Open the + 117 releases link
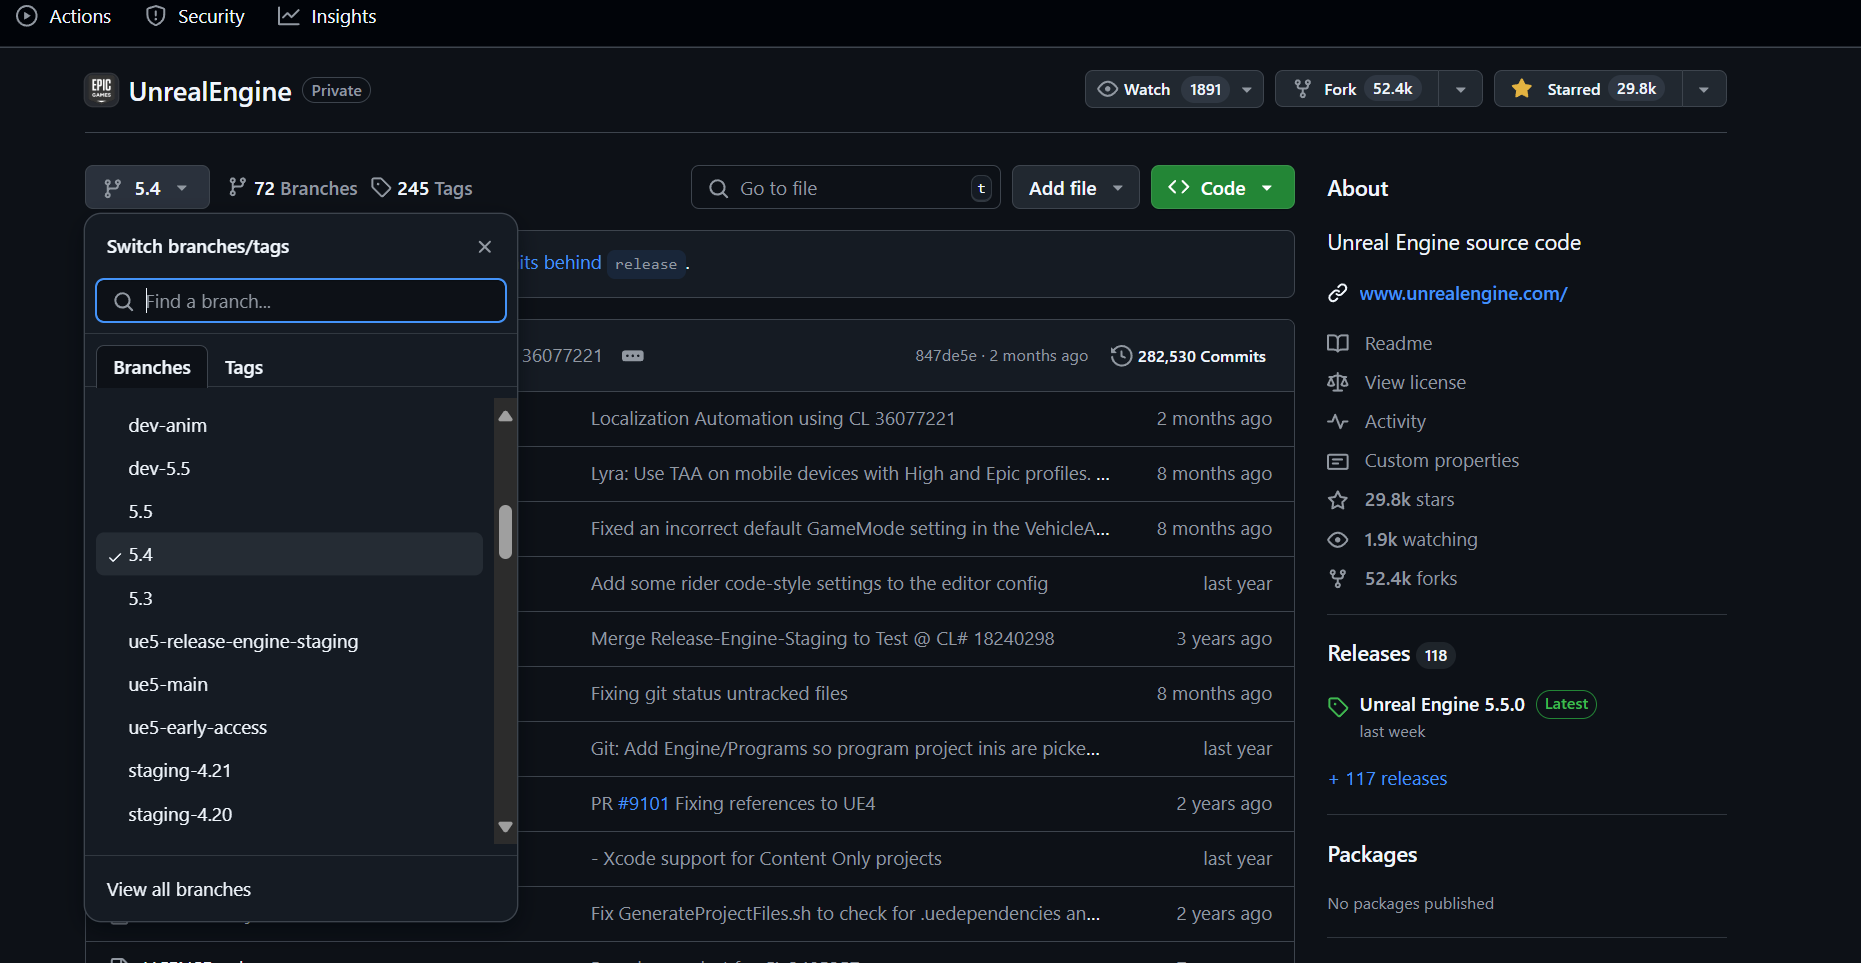 (1388, 779)
